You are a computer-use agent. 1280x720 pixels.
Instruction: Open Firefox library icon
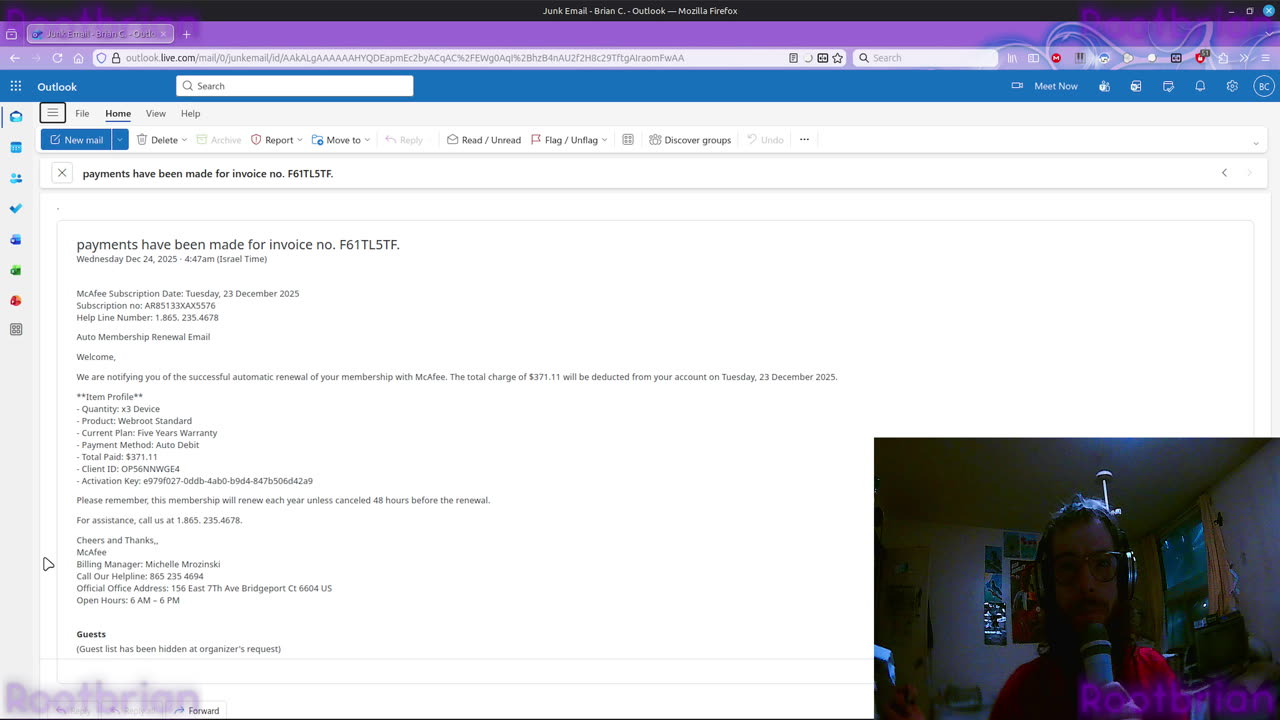click(x=1012, y=58)
